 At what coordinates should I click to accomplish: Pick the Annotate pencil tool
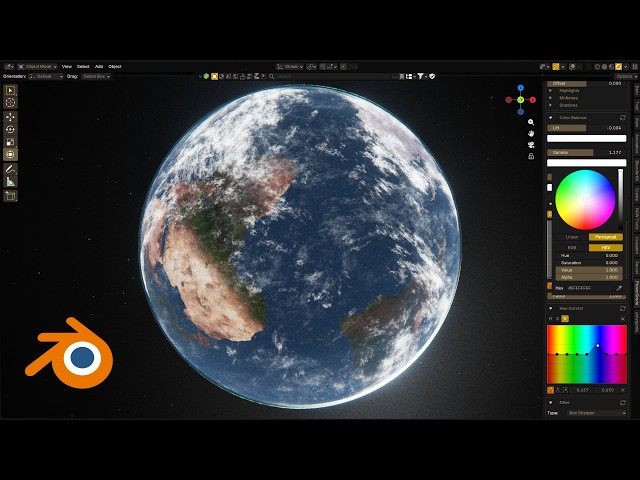(x=10, y=169)
